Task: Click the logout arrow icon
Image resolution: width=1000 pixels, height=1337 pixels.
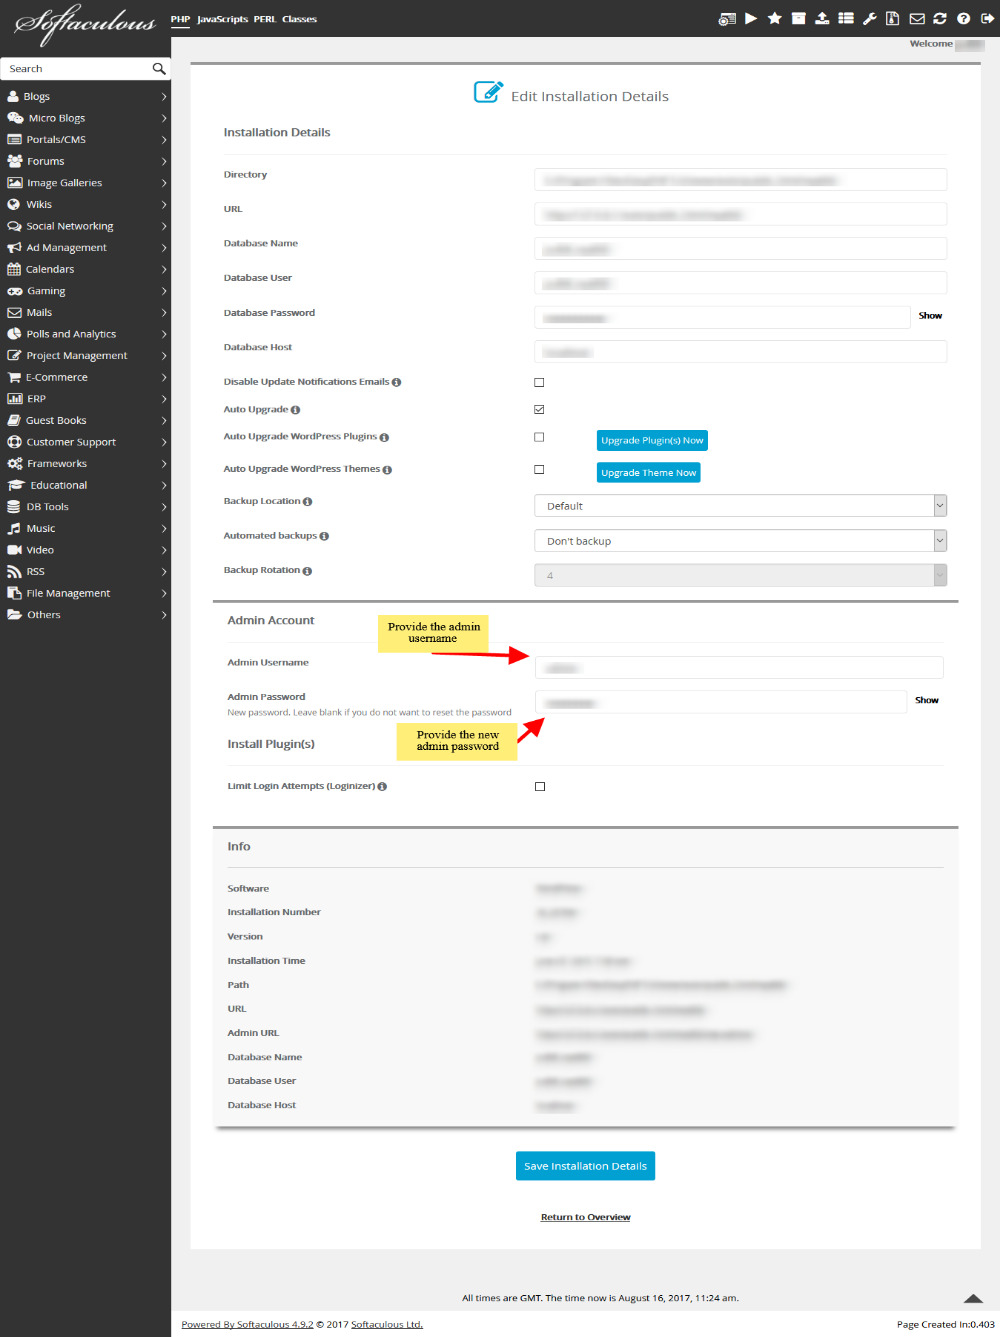Action: point(987,19)
